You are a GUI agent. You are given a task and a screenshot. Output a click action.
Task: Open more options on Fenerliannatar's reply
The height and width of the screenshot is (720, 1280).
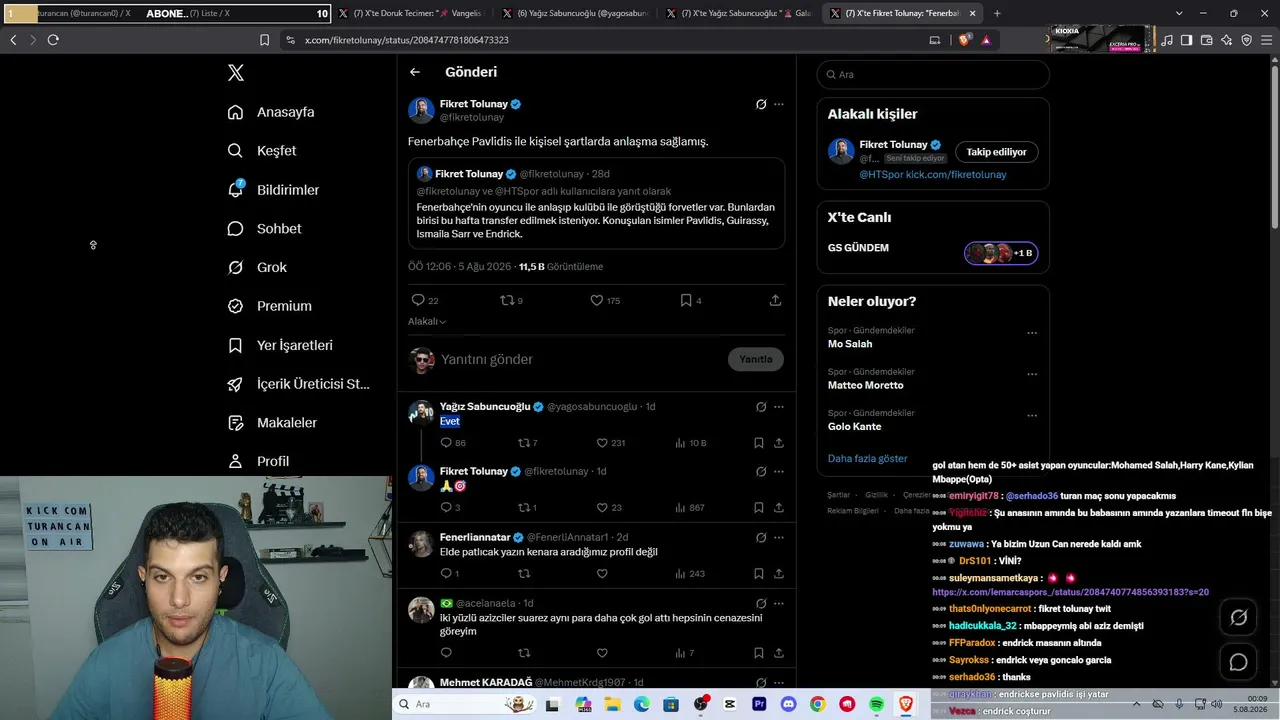point(779,537)
